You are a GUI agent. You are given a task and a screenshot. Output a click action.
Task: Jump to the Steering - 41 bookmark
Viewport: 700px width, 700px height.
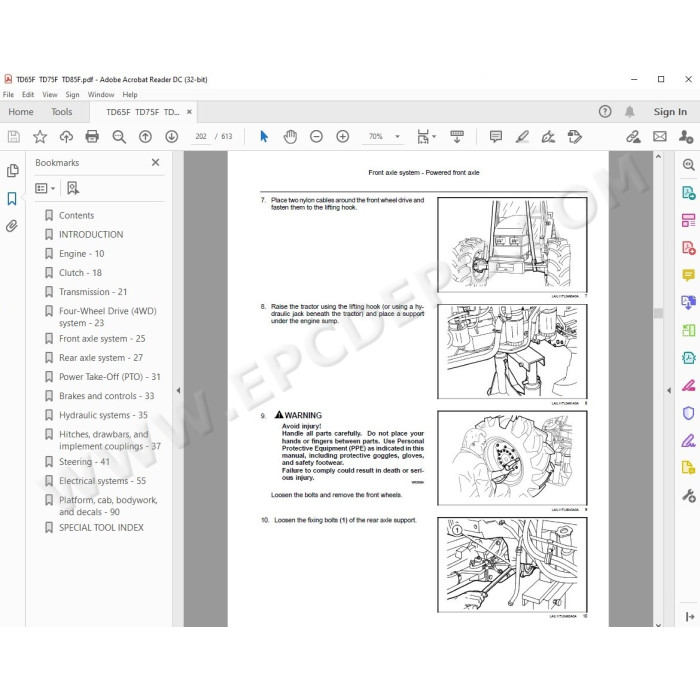point(84,462)
